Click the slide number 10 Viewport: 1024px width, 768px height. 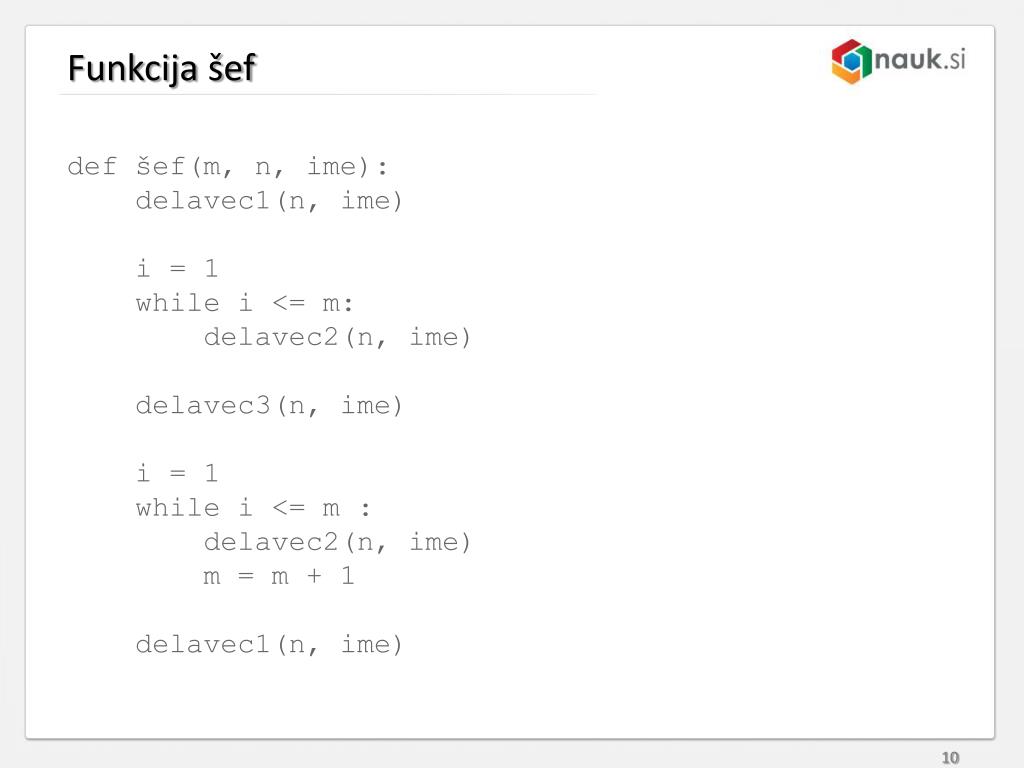point(950,758)
